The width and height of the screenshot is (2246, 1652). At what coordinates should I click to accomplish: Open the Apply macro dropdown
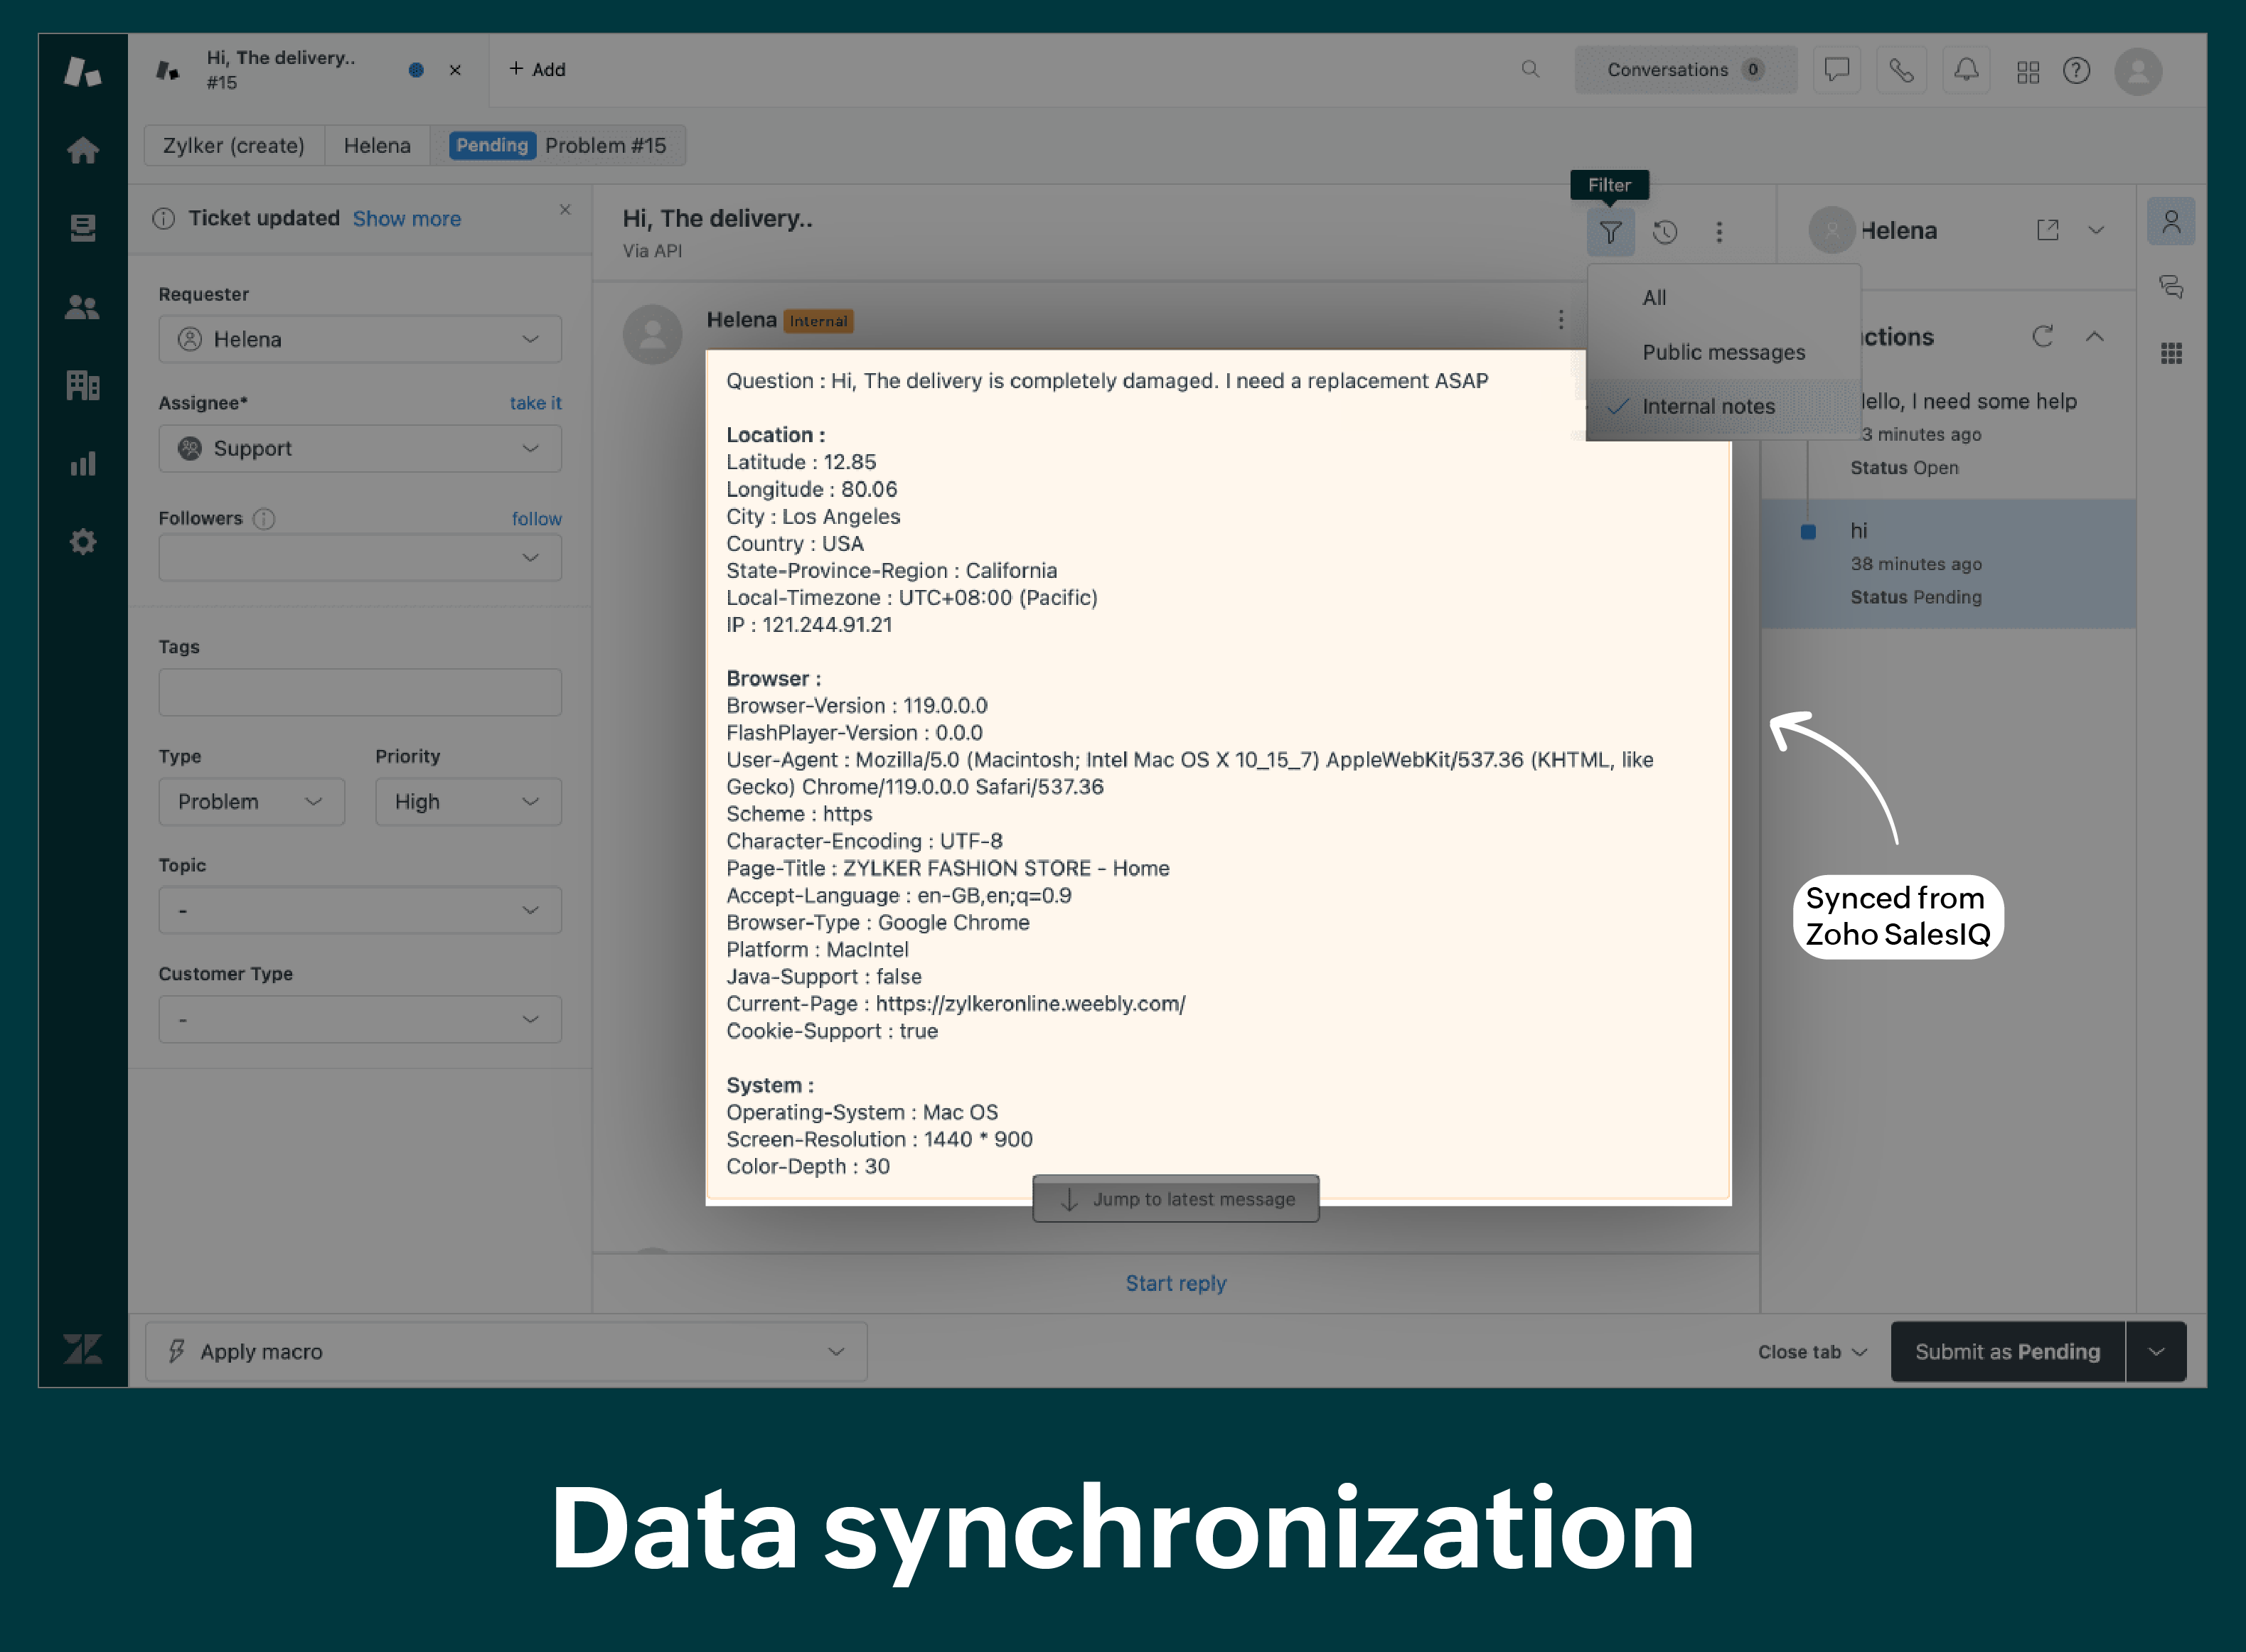point(506,1351)
